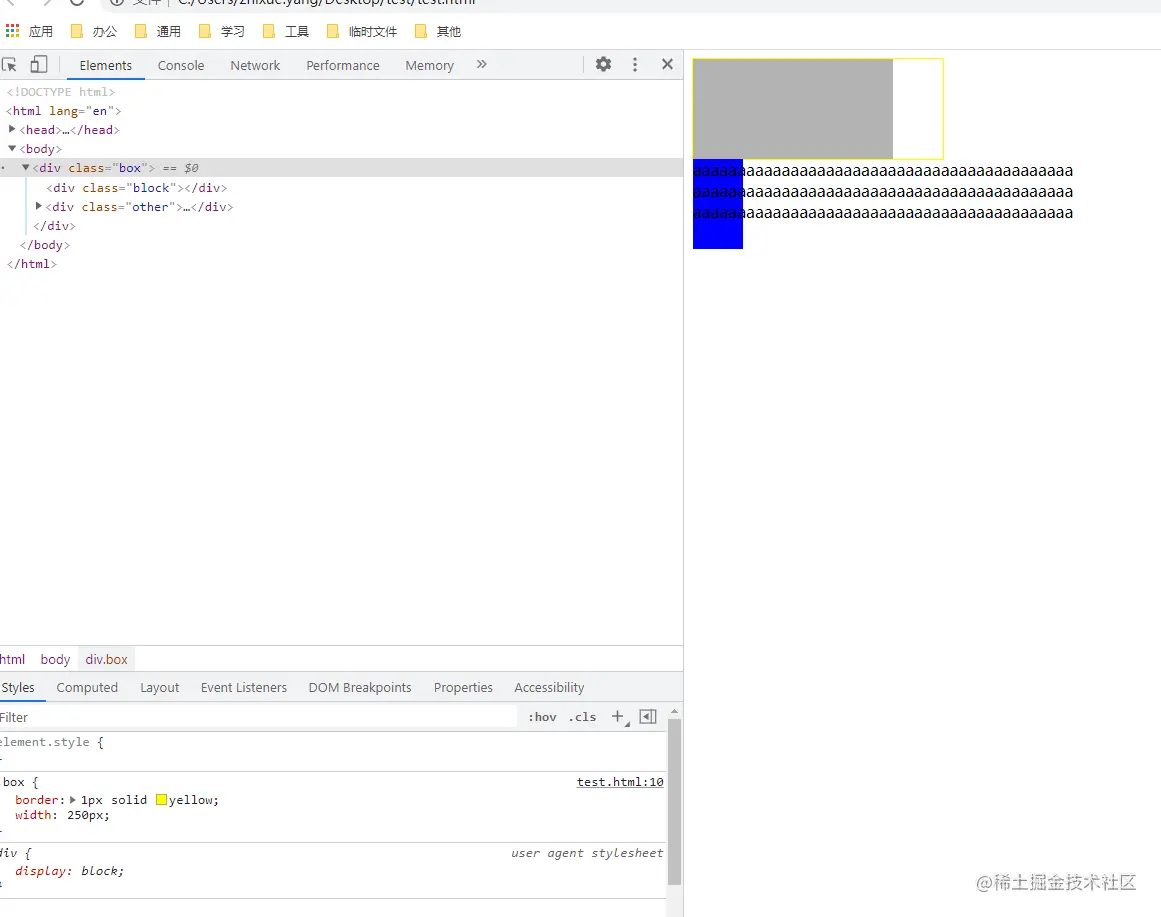The image size is (1161, 917).
Task: Switch to the Network tab
Action: pyautogui.click(x=255, y=65)
